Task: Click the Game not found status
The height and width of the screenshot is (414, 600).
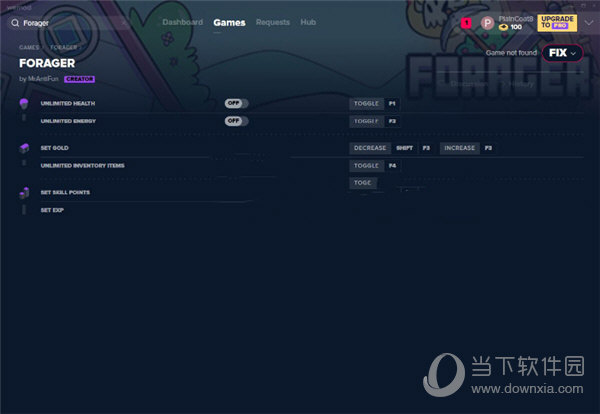Action: pyautogui.click(x=511, y=53)
